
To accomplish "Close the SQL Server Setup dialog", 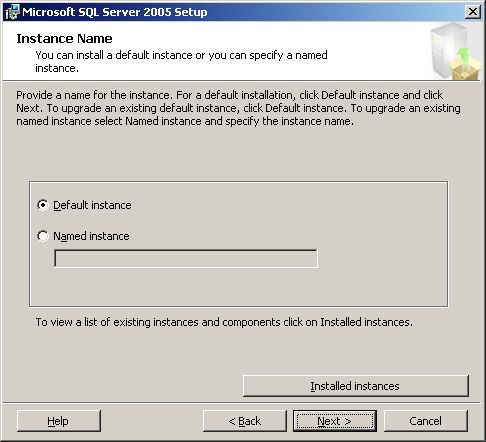I will pyautogui.click(x=473, y=12).
